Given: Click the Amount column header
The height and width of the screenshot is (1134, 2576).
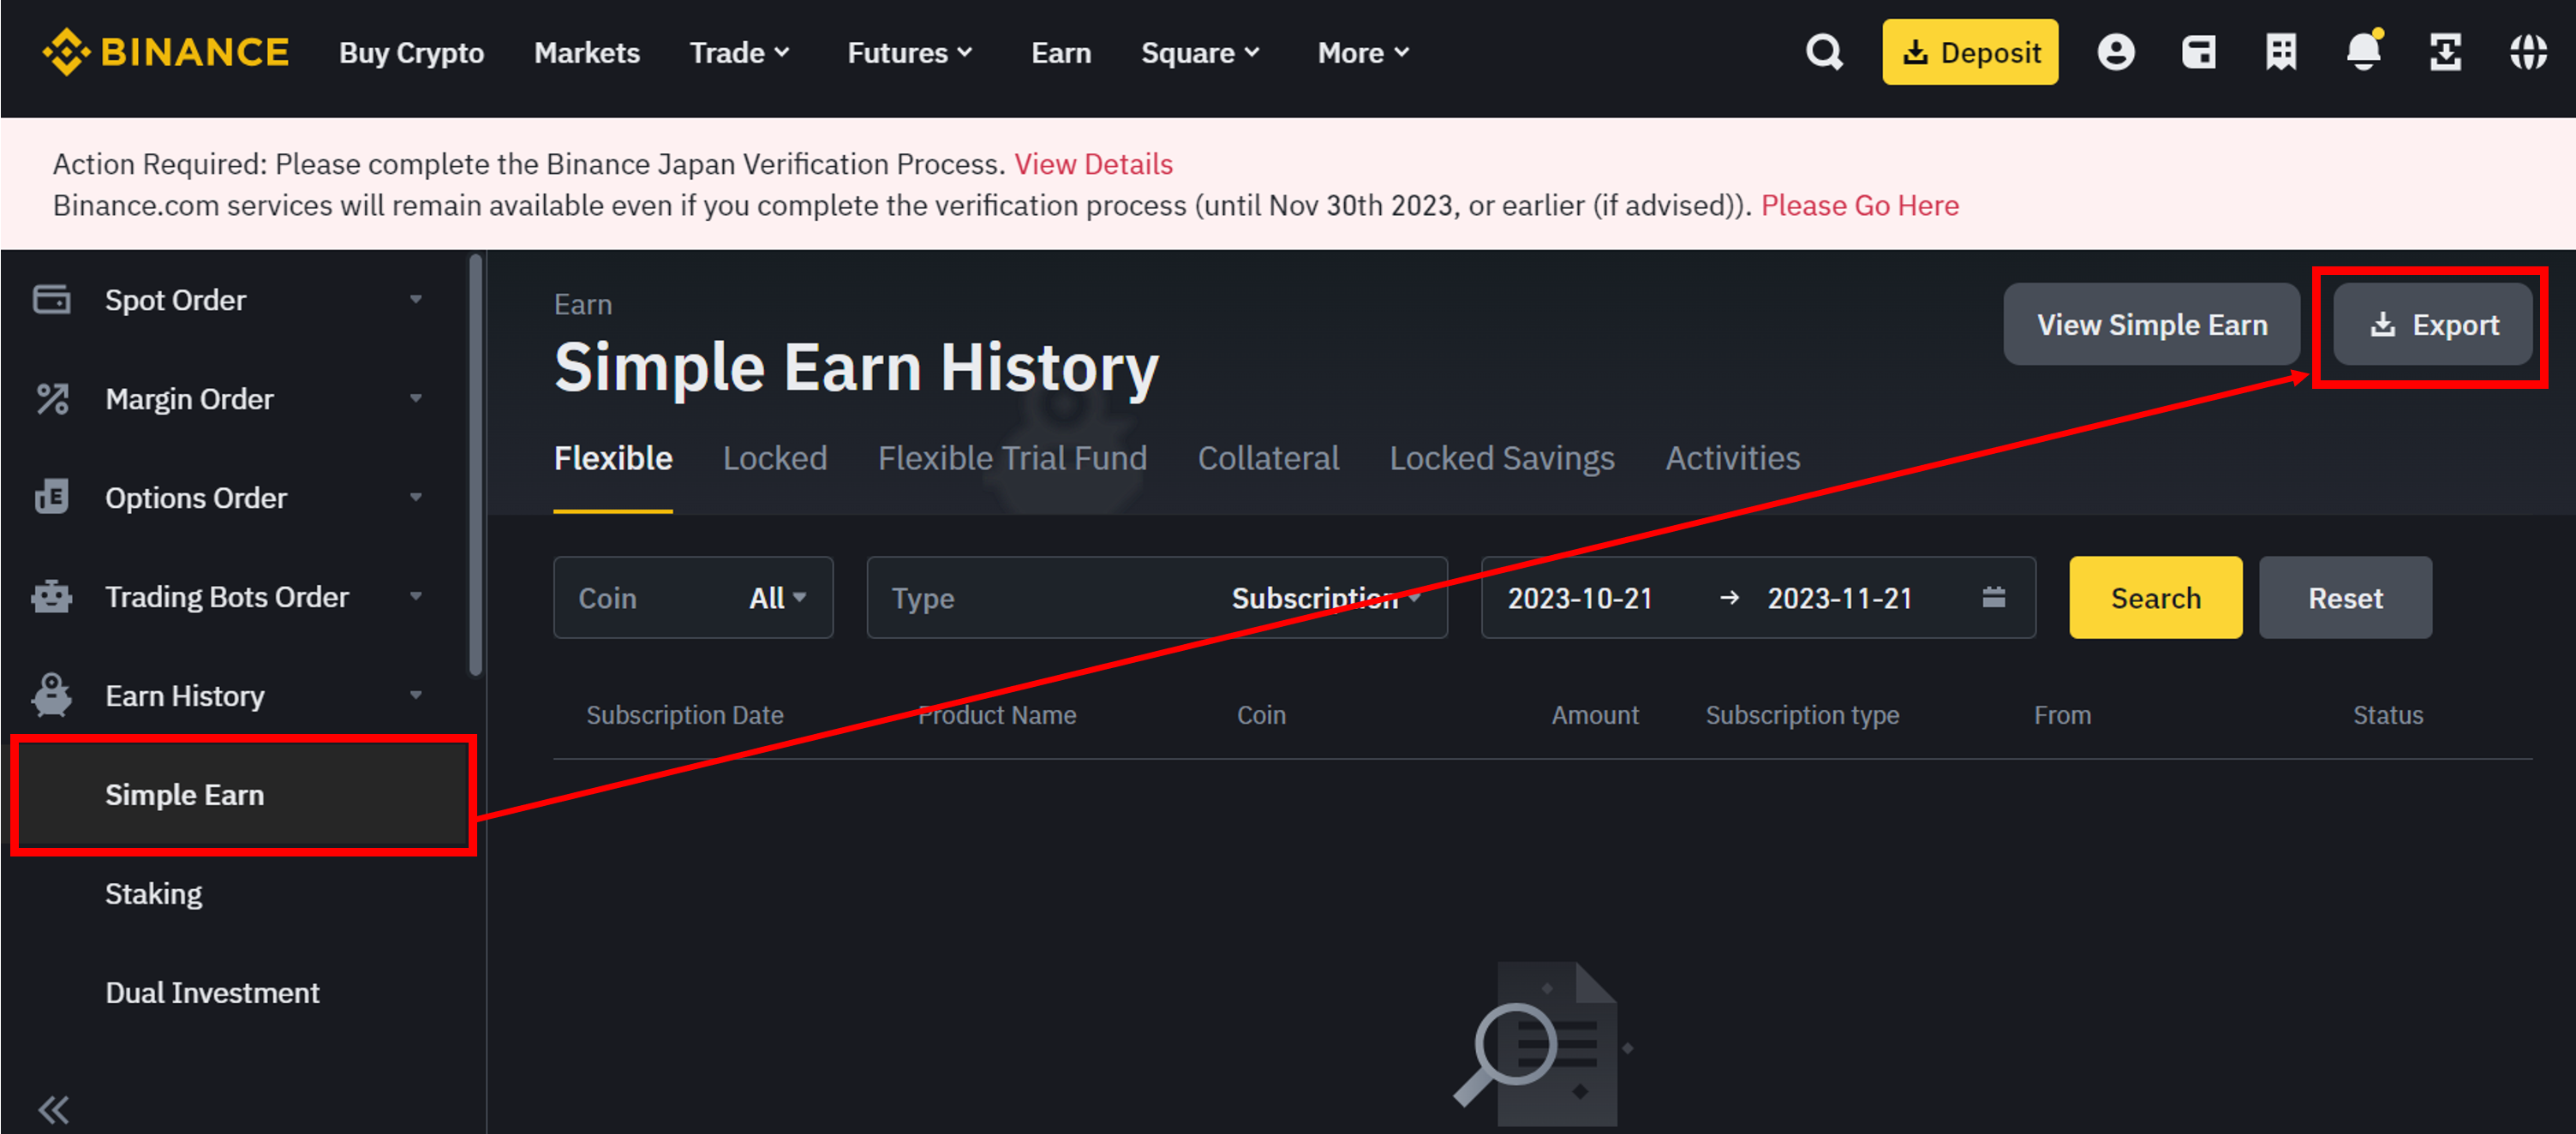Looking at the screenshot, I should pyautogui.click(x=1595, y=715).
